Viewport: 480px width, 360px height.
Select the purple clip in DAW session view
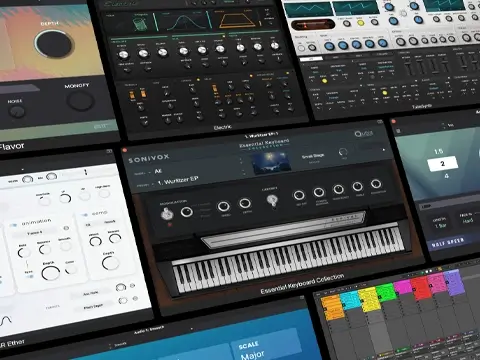tap(455, 283)
